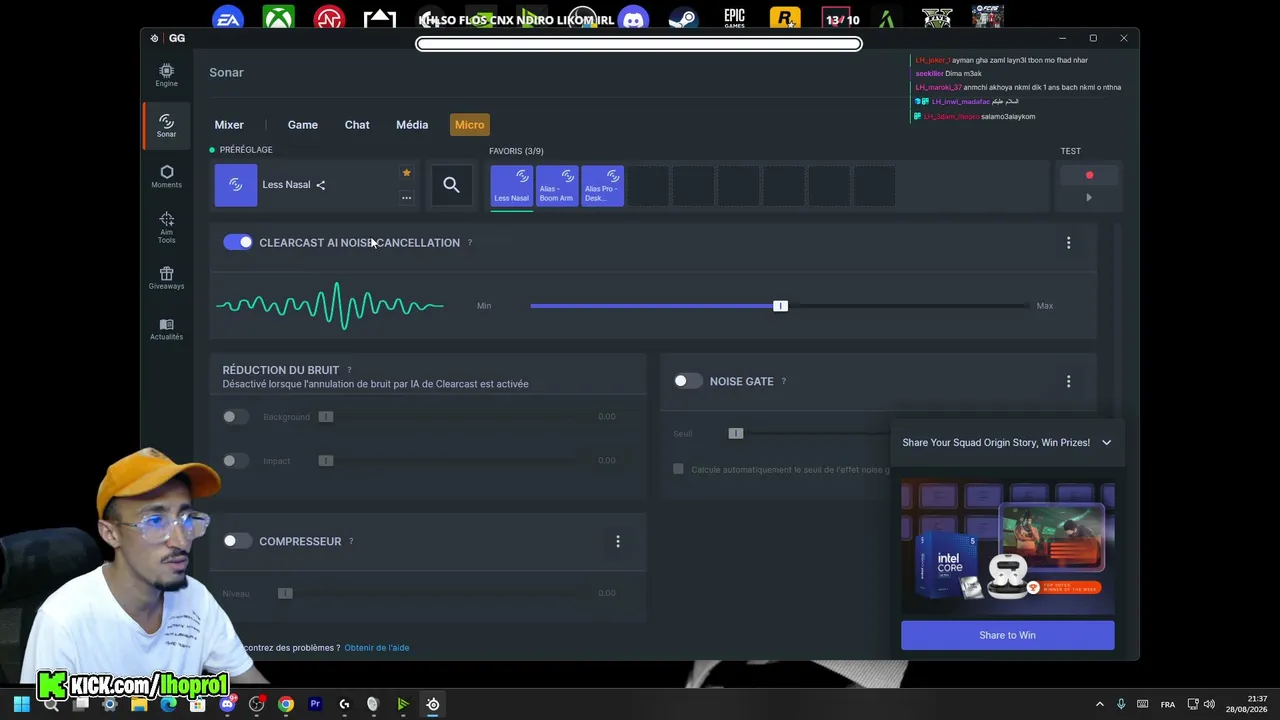Open Actualités news section
This screenshot has width=1280, height=720.
tap(166, 329)
